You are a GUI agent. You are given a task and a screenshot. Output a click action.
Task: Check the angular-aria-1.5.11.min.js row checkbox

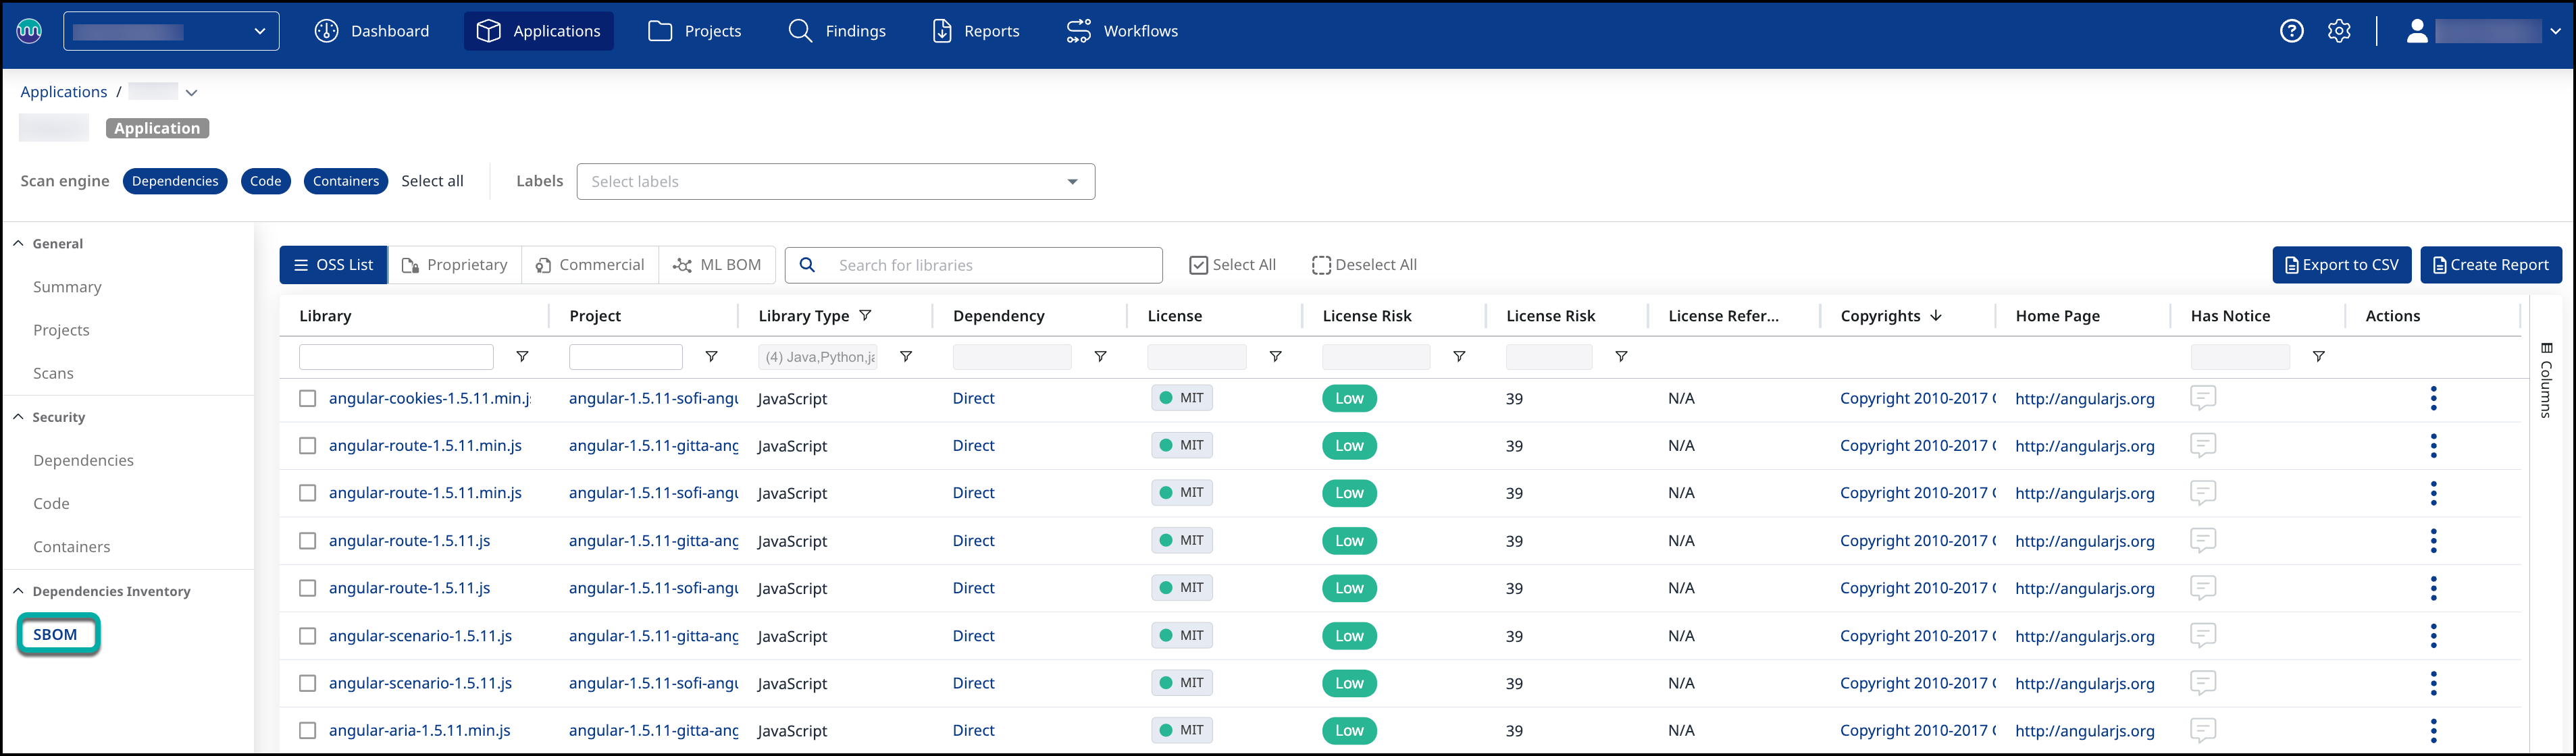click(x=308, y=730)
